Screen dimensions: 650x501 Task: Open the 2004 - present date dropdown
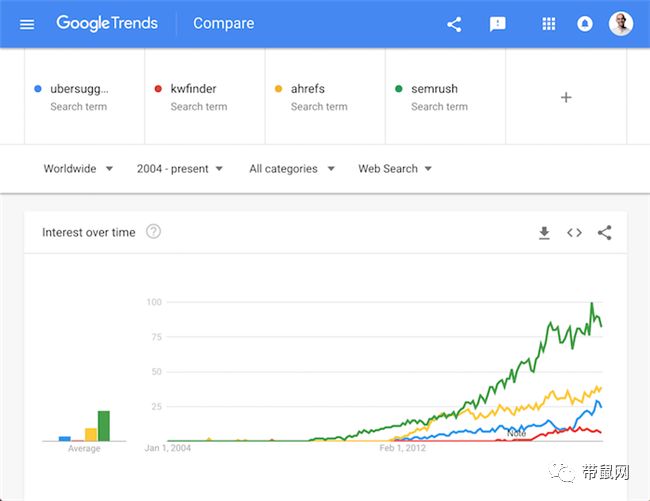180,169
